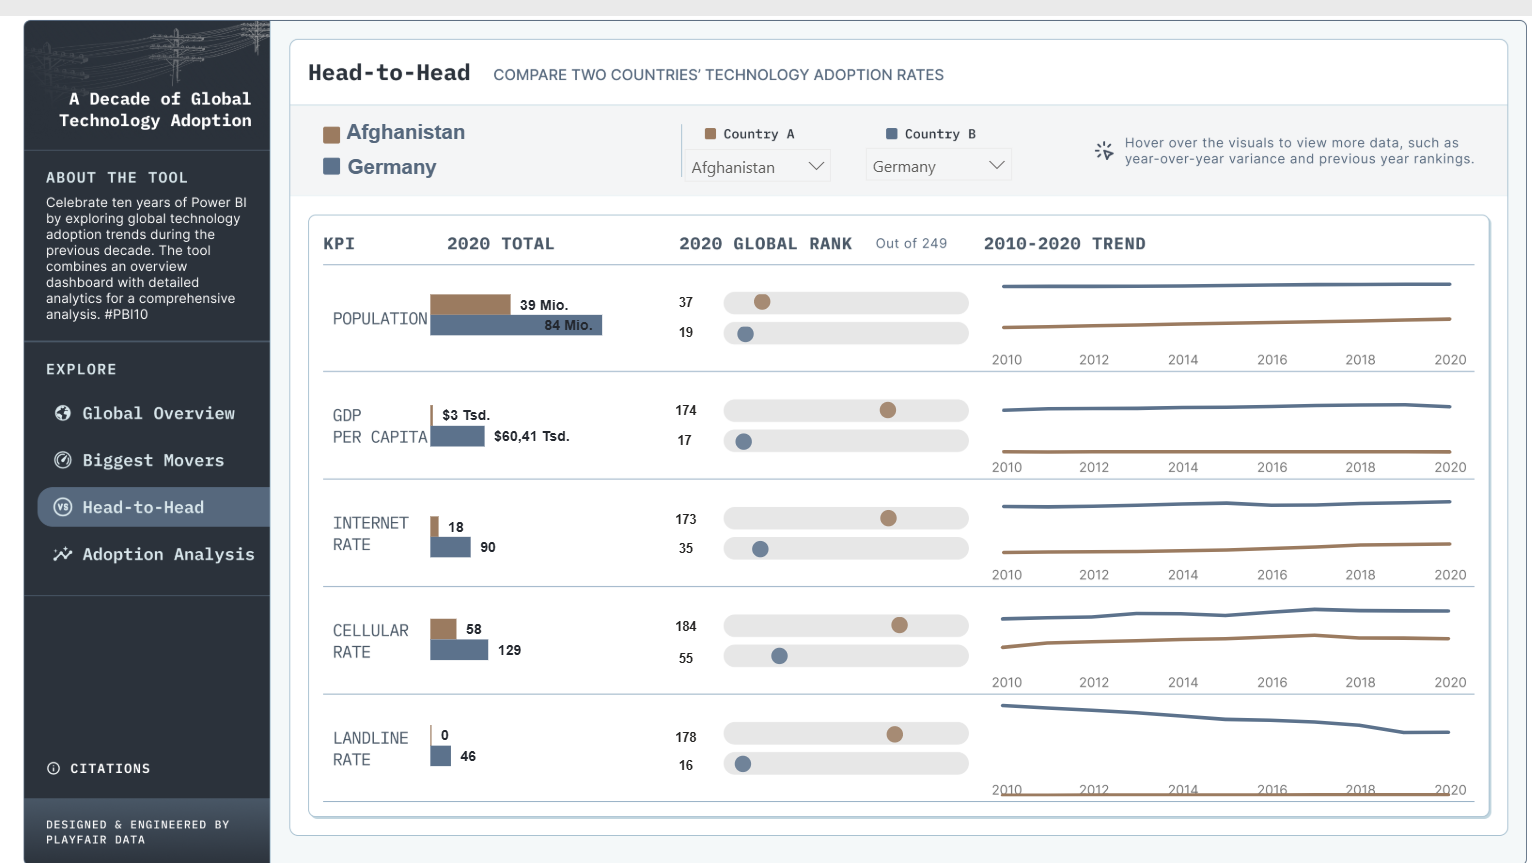Click Germany's 84 Mio. population bar
Screen dimensions: 1532x863
pyautogui.click(x=515, y=325)
